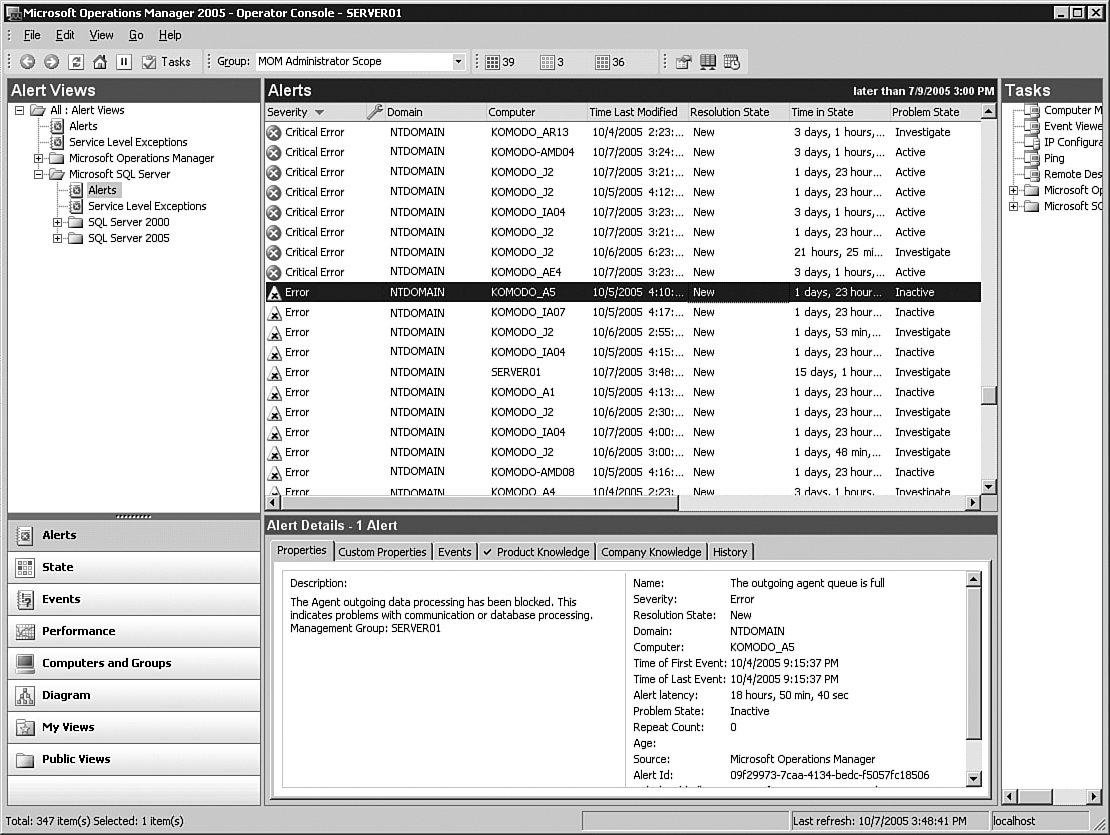This screenshot has height=835, width=1110.
Task: Click the toolbar icon with clock
Action: pyautogui.click(x=732, y=62)
